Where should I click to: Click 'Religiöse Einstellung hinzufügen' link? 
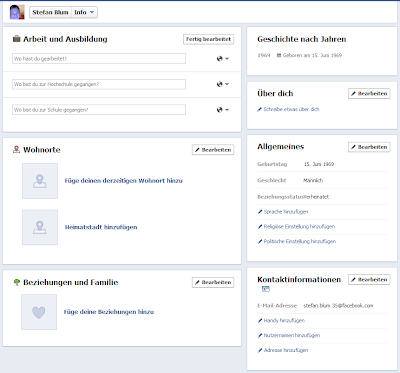click(x=299, y=227)
